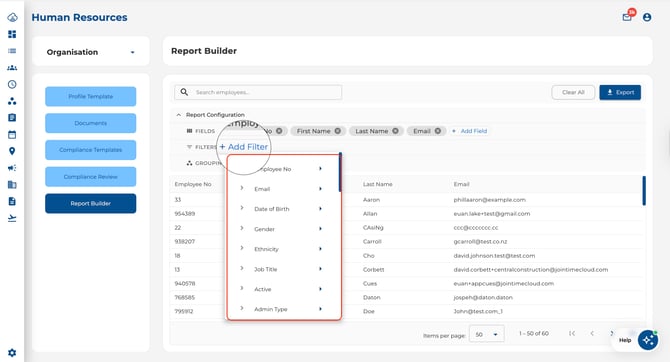
Task: Select Gender in filter menu
Action: [264, 229]
